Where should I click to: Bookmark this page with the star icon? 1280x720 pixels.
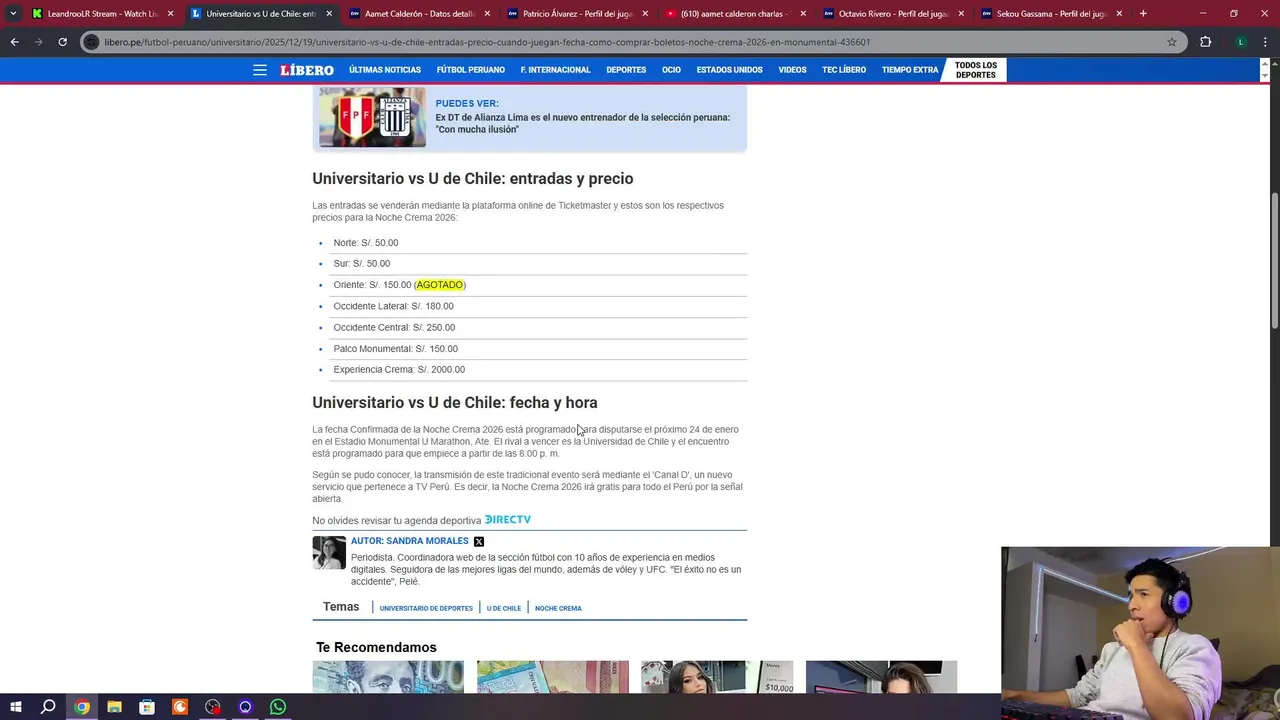pos(1172,42)
